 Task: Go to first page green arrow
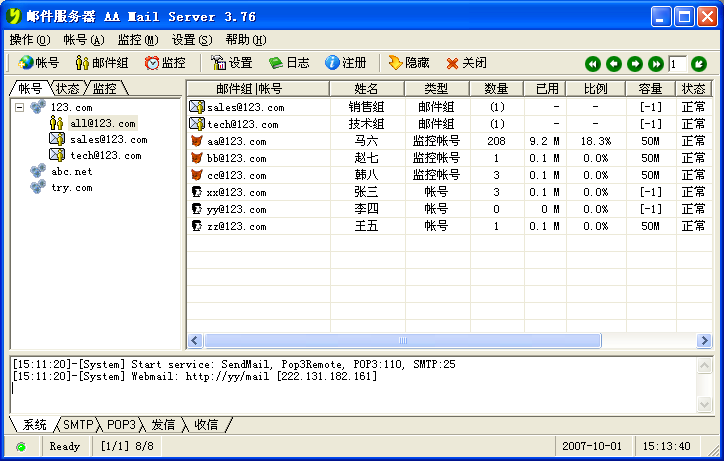pos(593,64)
